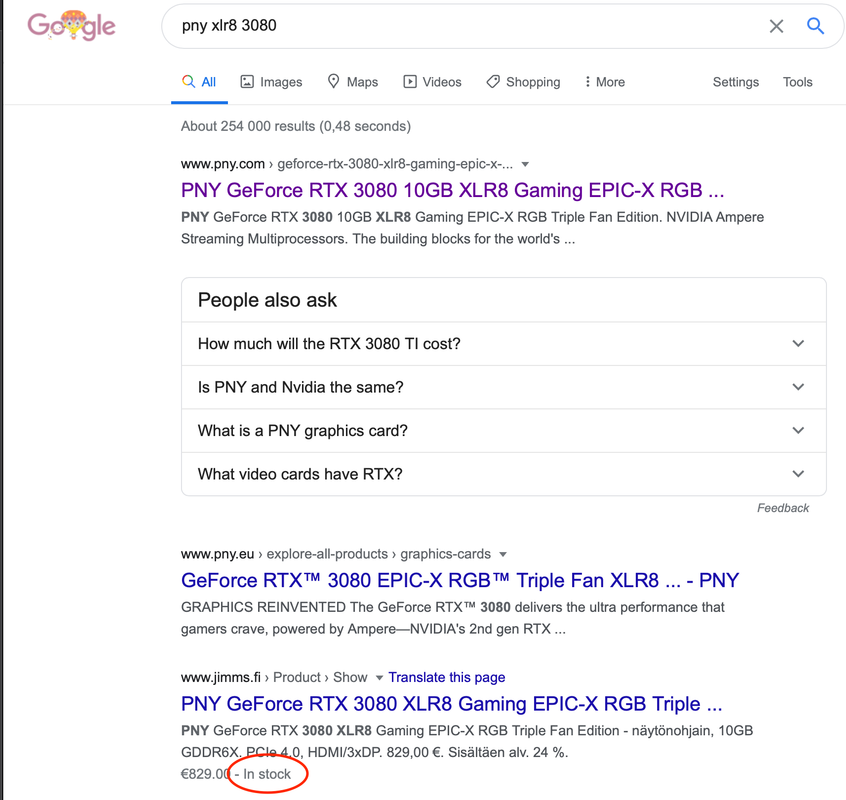The width and height of the screenshot is (846, 800).
Task: Open the pny.com result URL dropdown arrow
Action: click(x=525, y=164)
